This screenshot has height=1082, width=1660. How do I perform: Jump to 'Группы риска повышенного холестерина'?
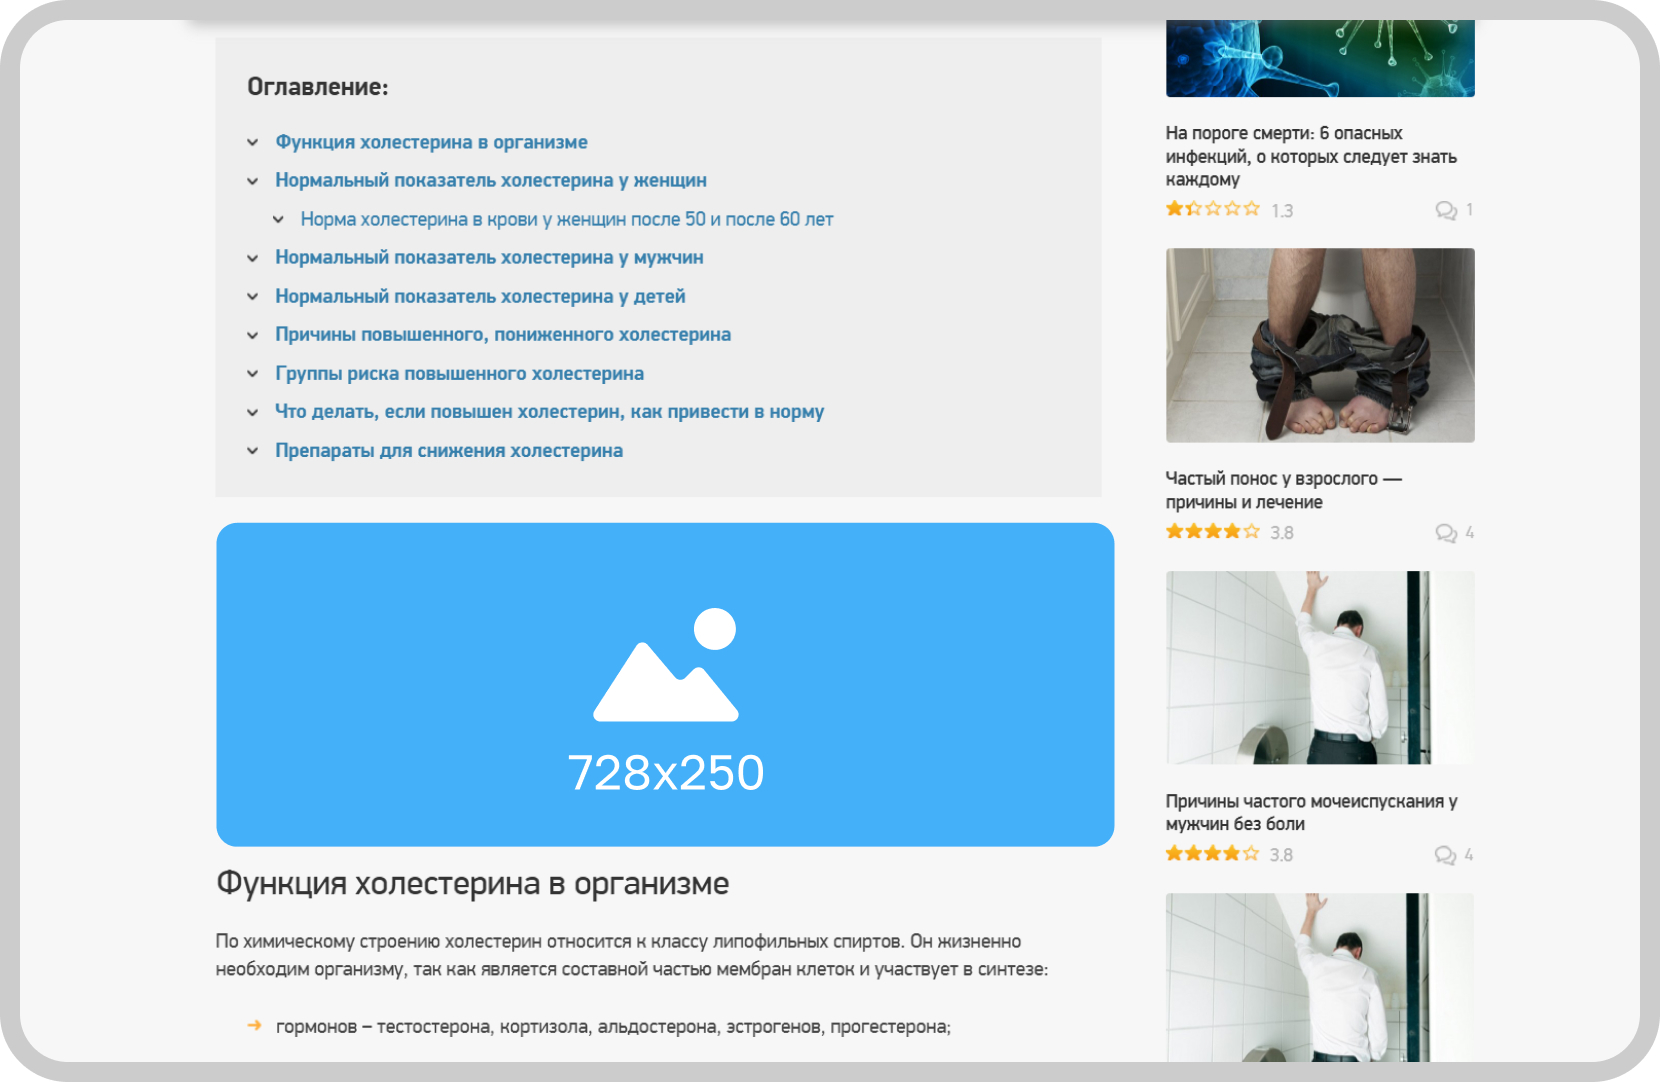click(459, 374)
